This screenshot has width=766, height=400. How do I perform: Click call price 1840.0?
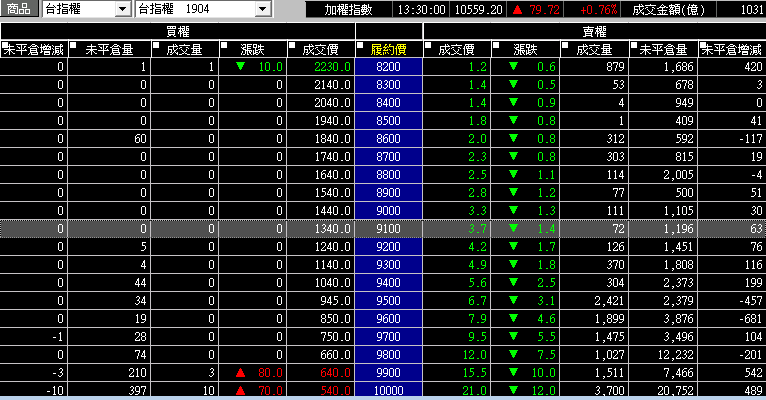332,139
